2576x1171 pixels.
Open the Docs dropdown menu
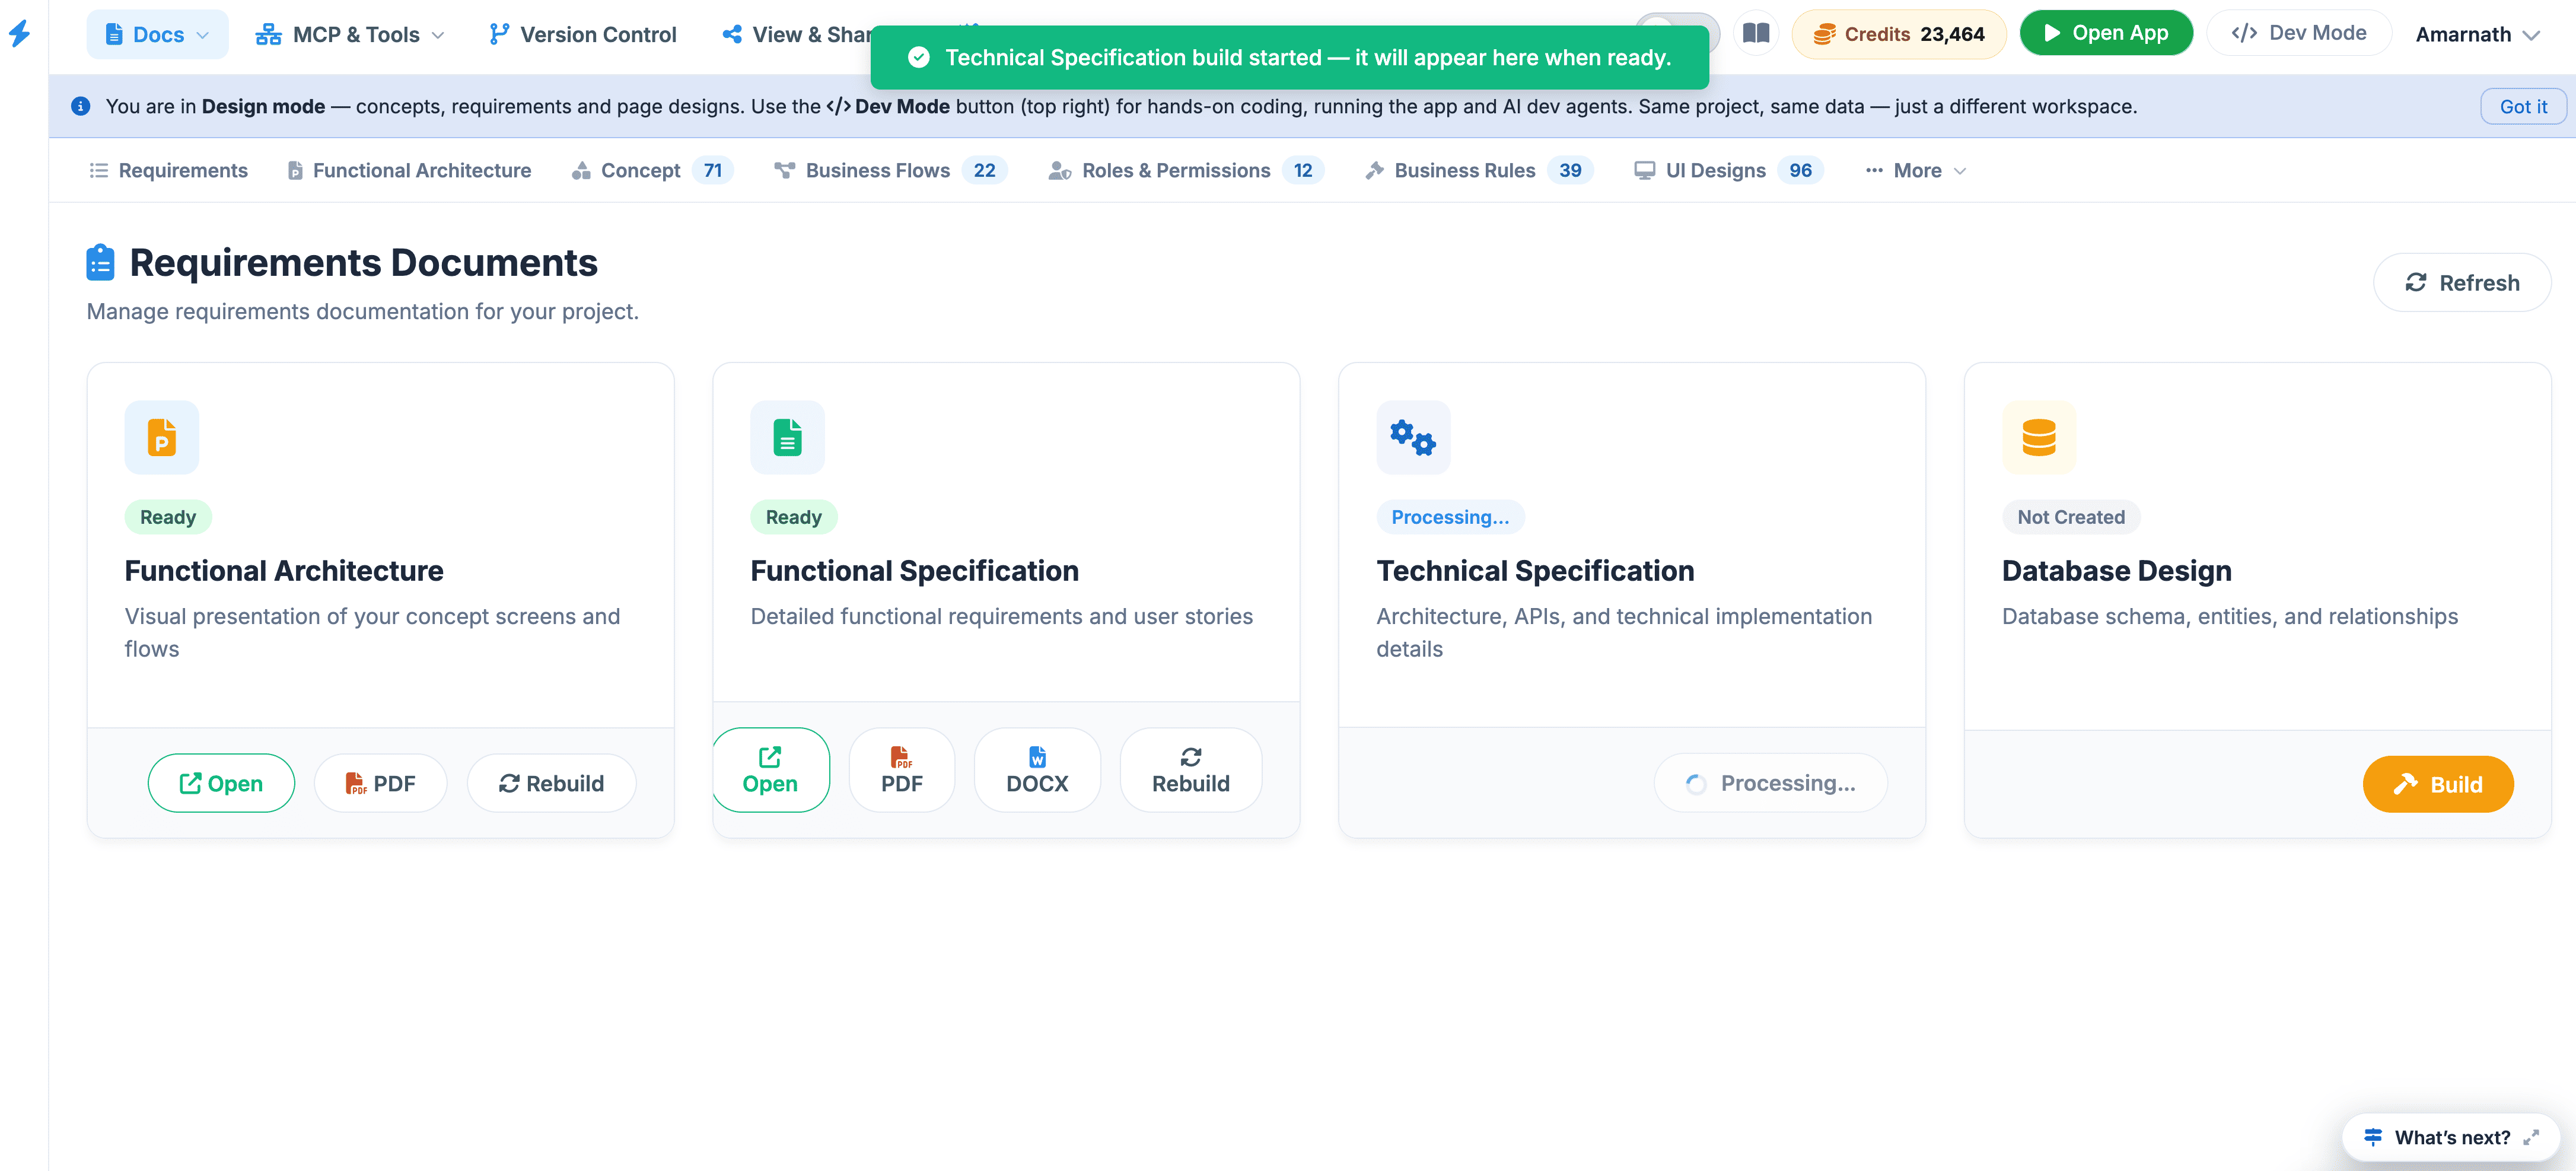157,35
